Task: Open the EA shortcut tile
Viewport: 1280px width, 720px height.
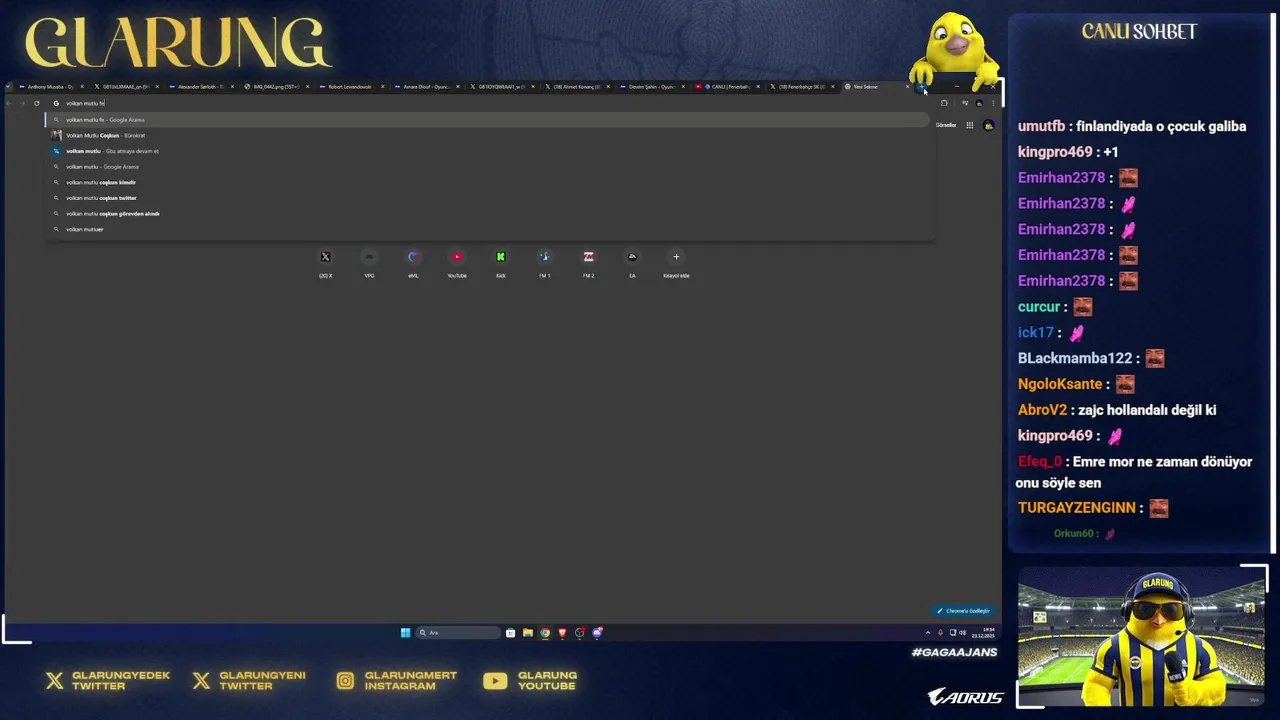Action: point(632,262)
